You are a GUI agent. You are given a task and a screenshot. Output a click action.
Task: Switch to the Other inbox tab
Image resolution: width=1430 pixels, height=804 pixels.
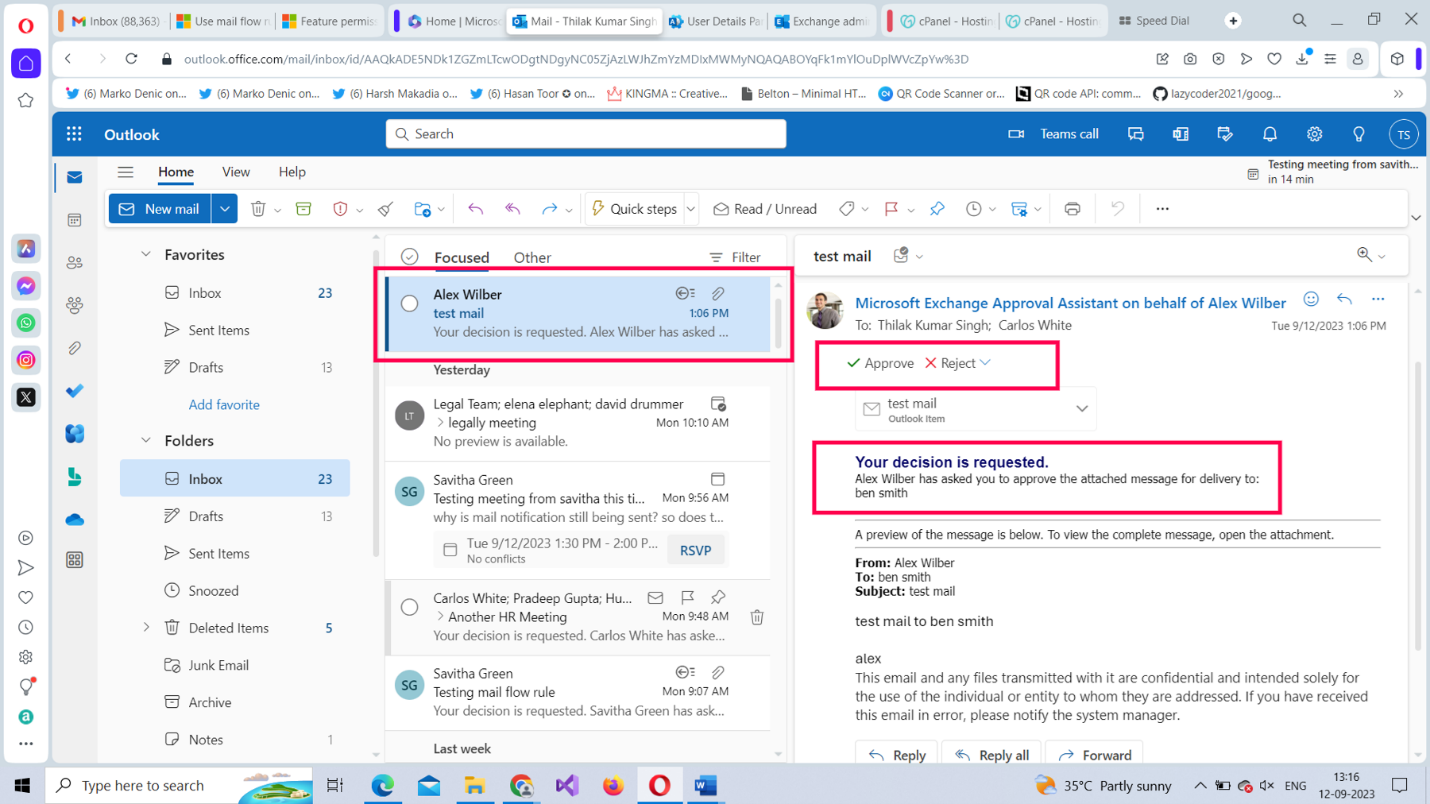pyautogui.click(x=532, y=257)
